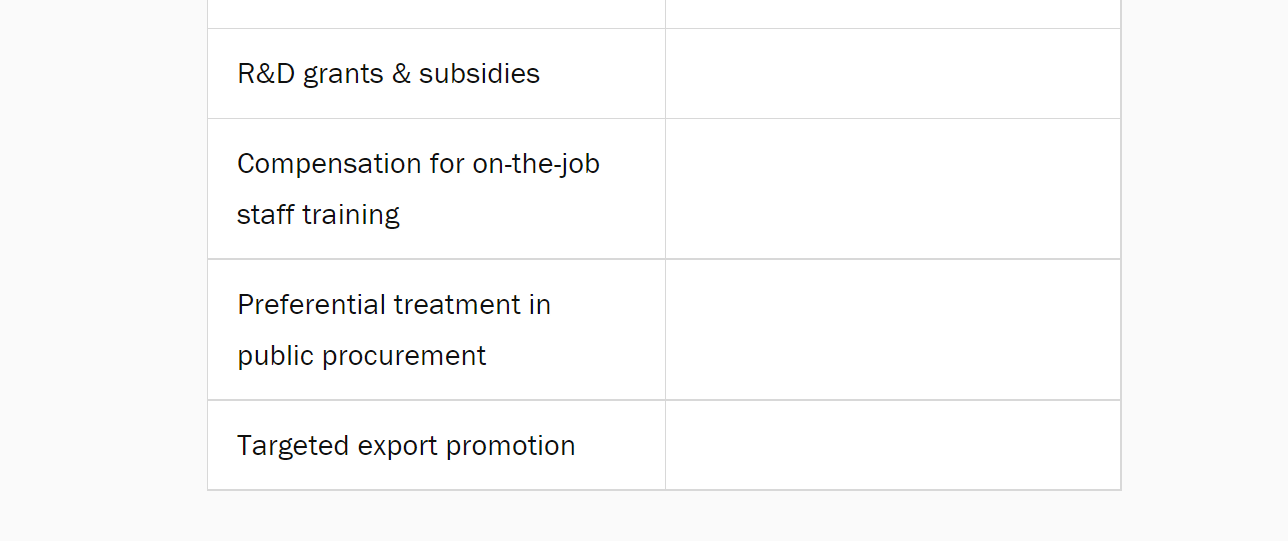The height and width of the screenshot is (541, 1288).
Task: Click the 'on-the-job' phrase in the table
Action: (536, 164)
